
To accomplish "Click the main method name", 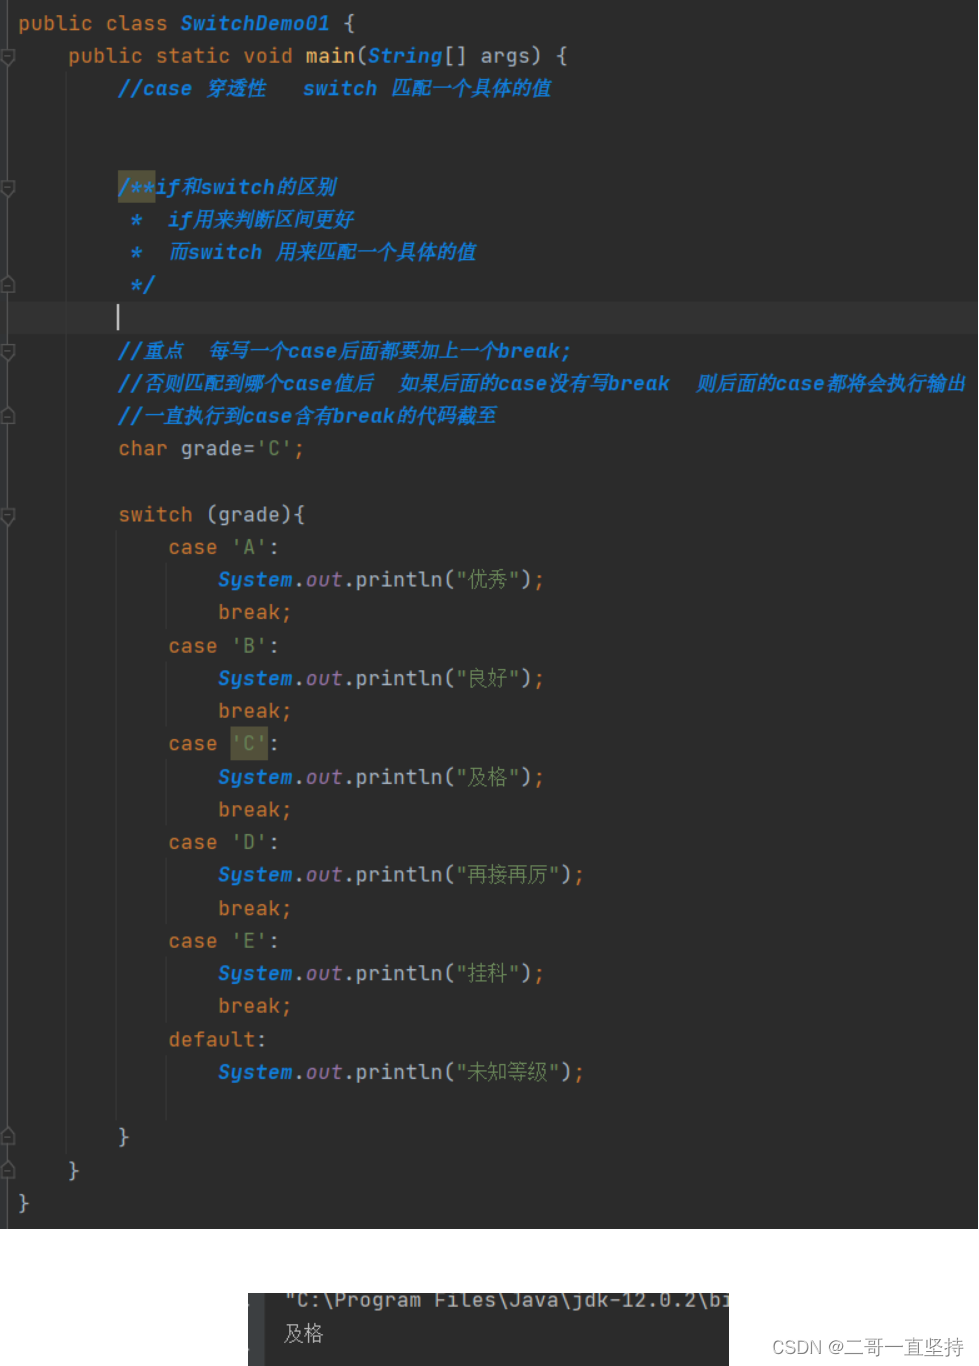I will pos(330,55).
